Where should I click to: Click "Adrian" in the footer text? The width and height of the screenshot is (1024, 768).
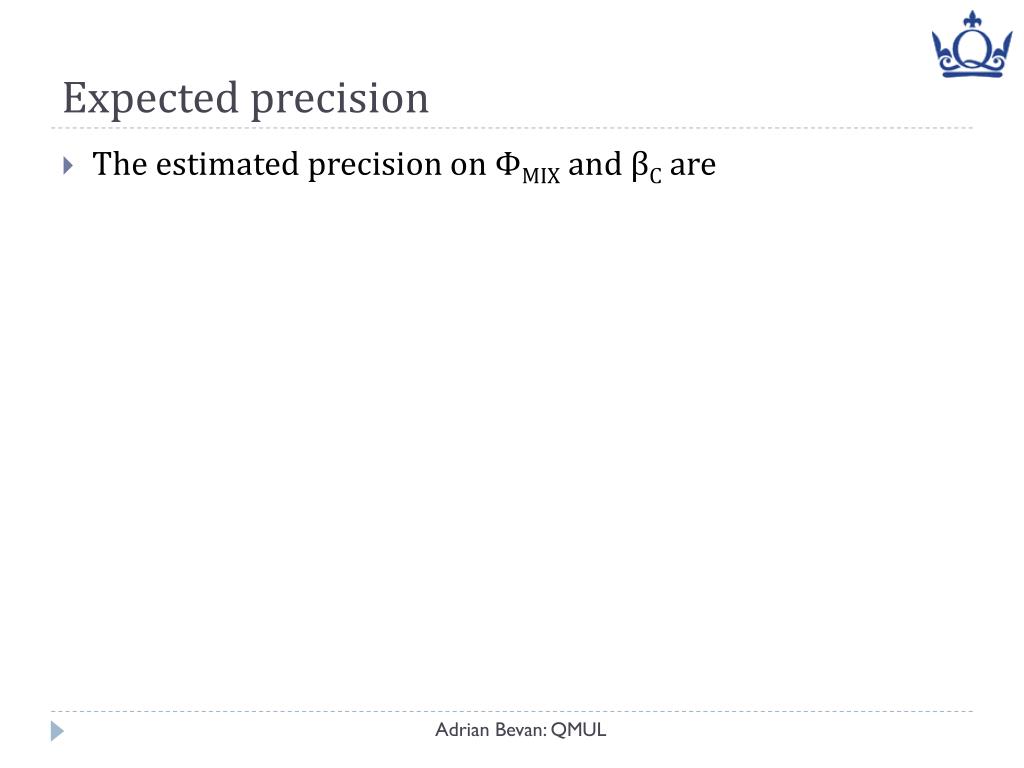[462, 729]
